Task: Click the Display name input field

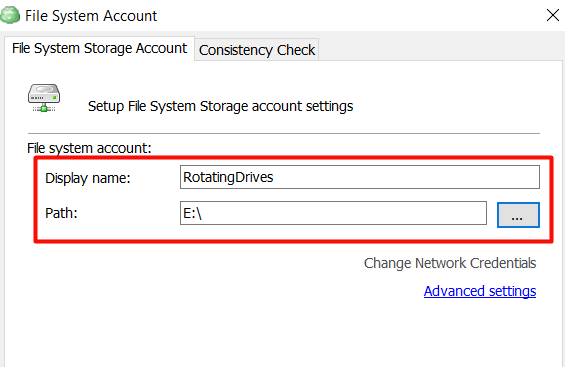Action: point(360,177)
